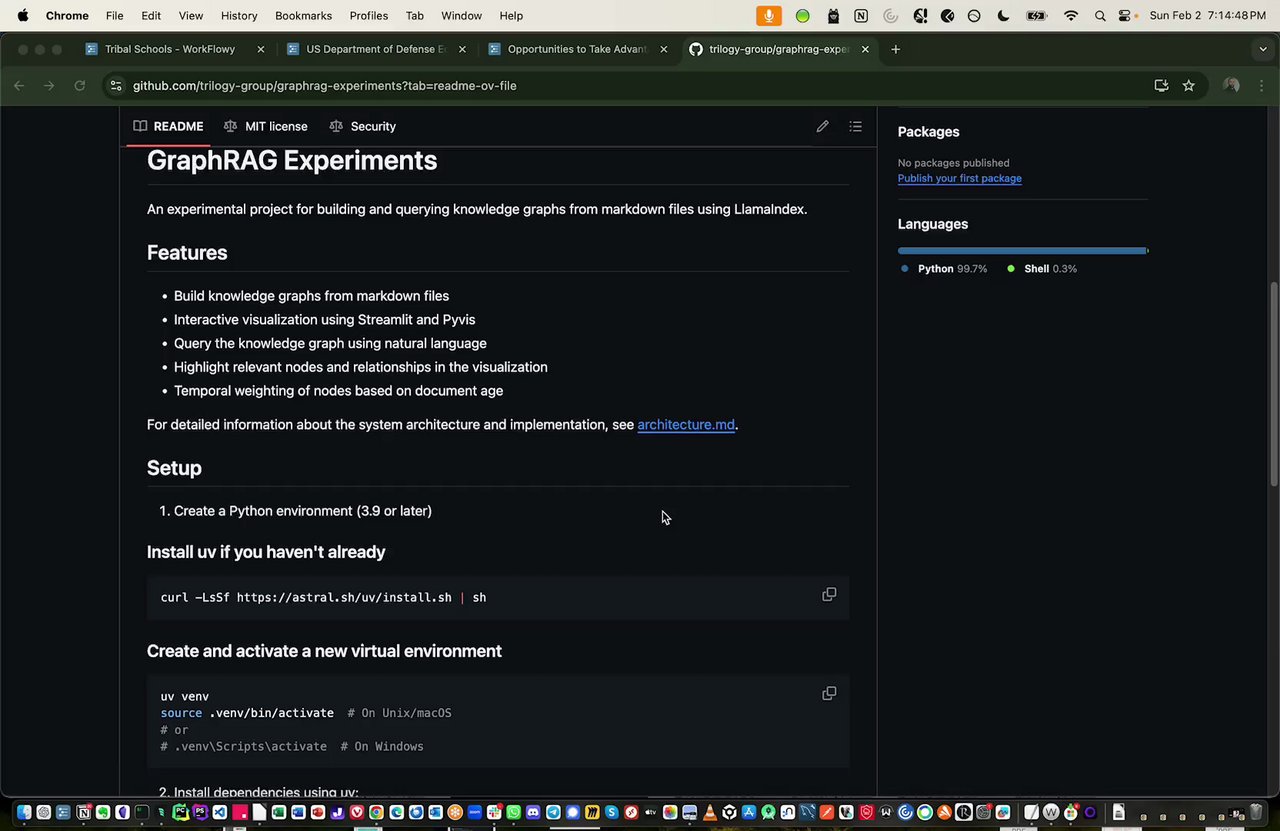1280x831 pixels.
Task: Click the orange microphone menu bar icon
Action: 769,16
